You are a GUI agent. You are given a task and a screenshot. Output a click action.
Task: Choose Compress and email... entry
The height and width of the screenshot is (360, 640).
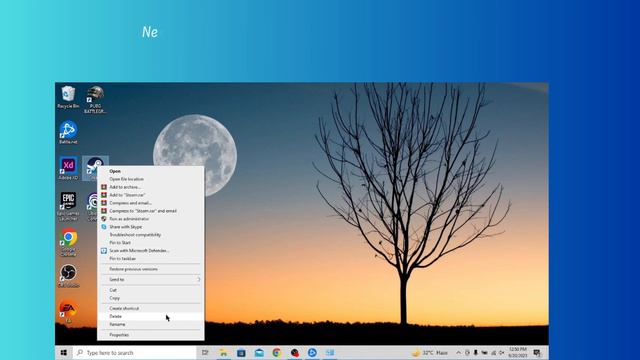point(150,203)
